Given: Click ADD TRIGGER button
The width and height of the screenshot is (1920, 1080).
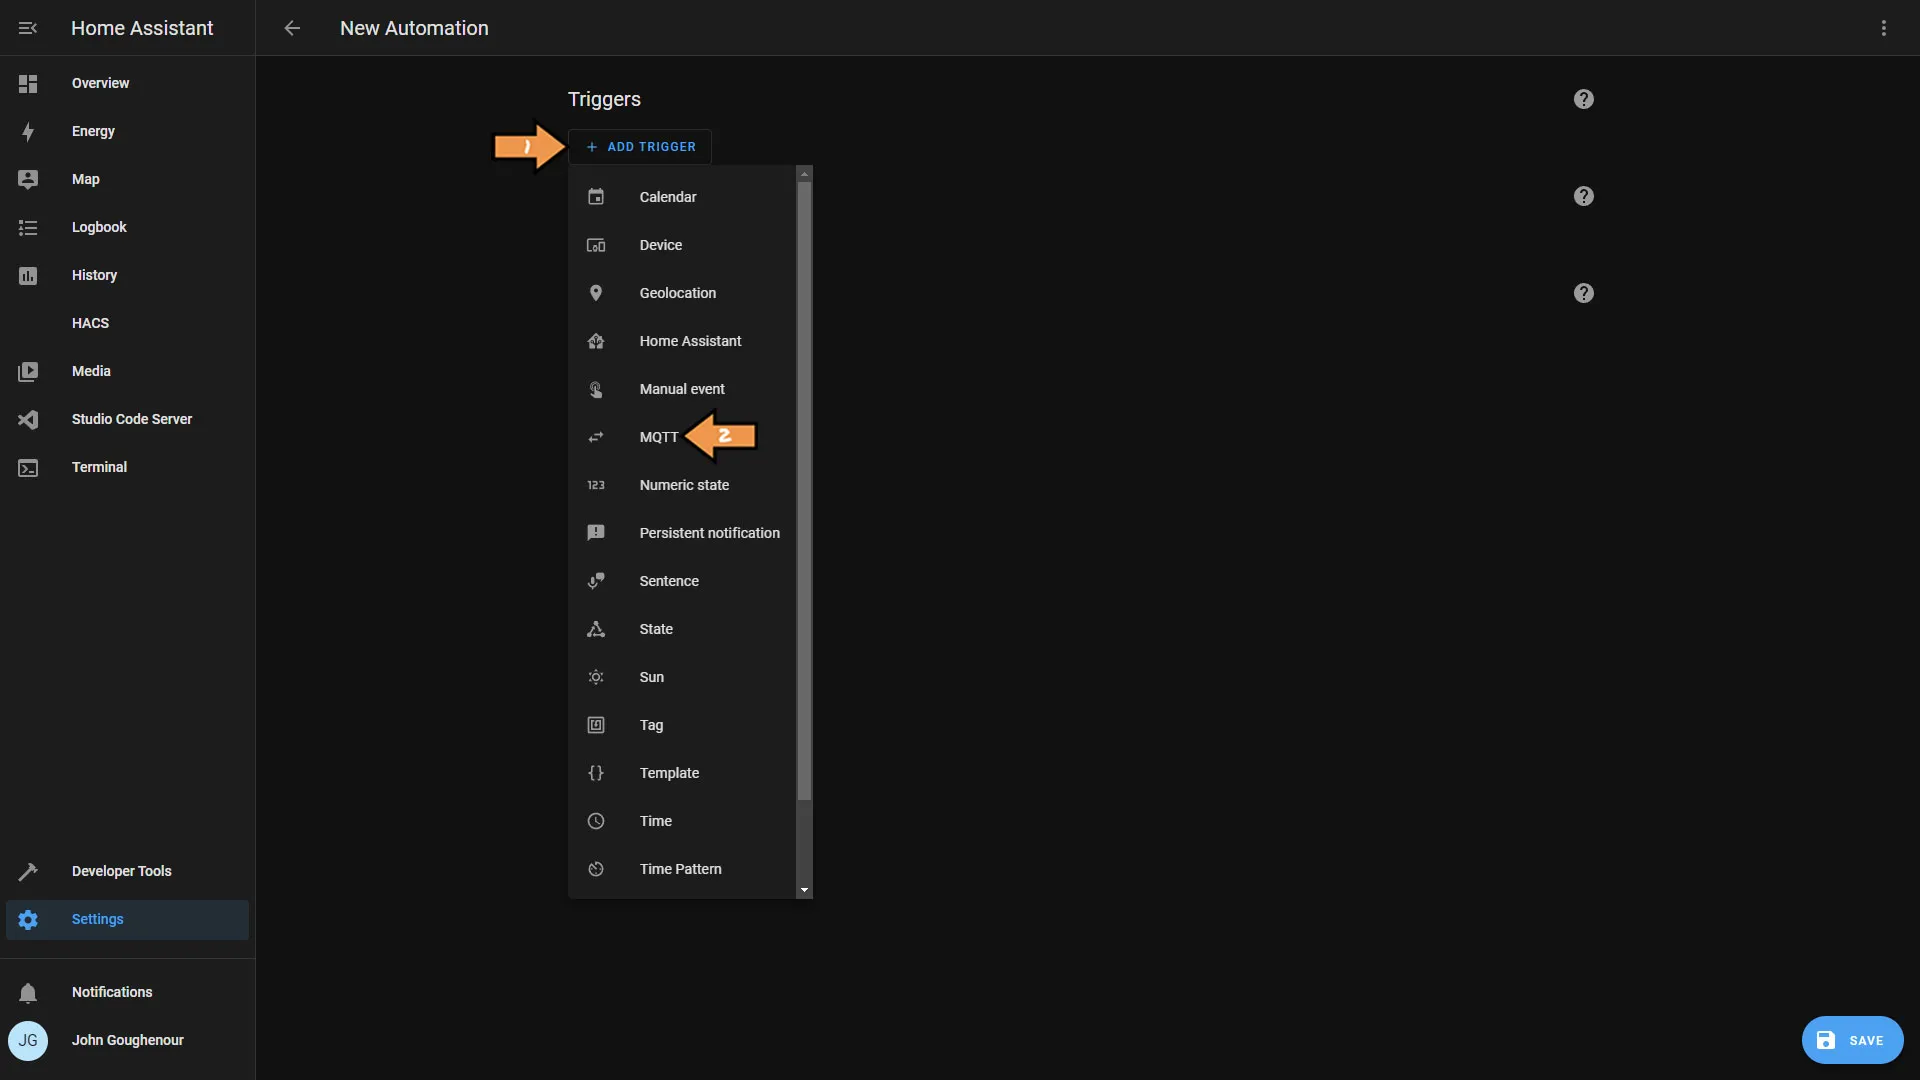Looking at the screenshot, I should 640,146.
